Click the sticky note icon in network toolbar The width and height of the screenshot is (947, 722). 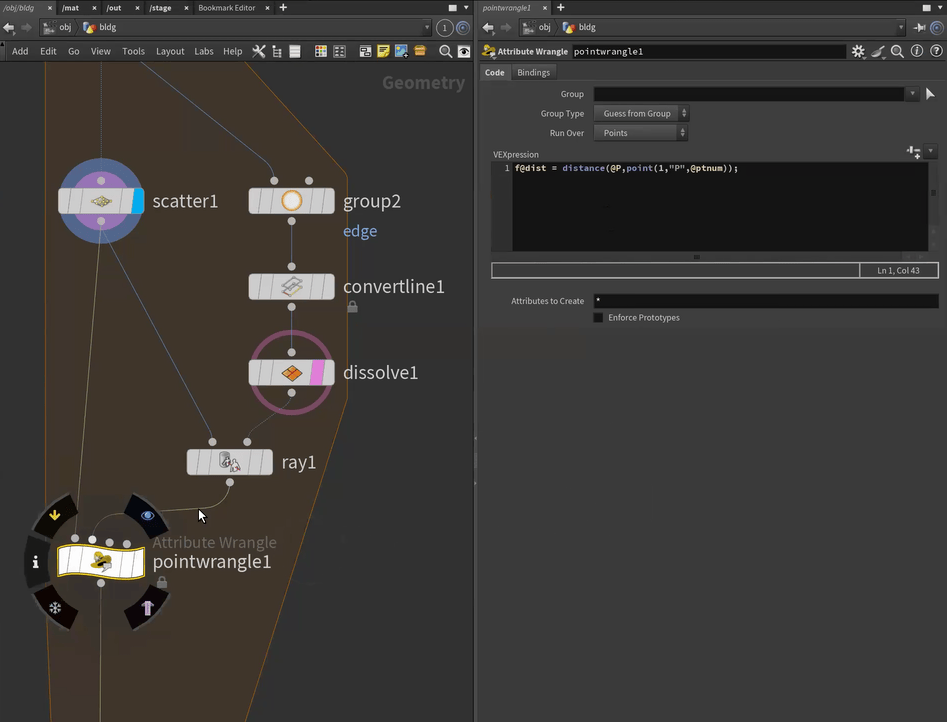[383, 51]
